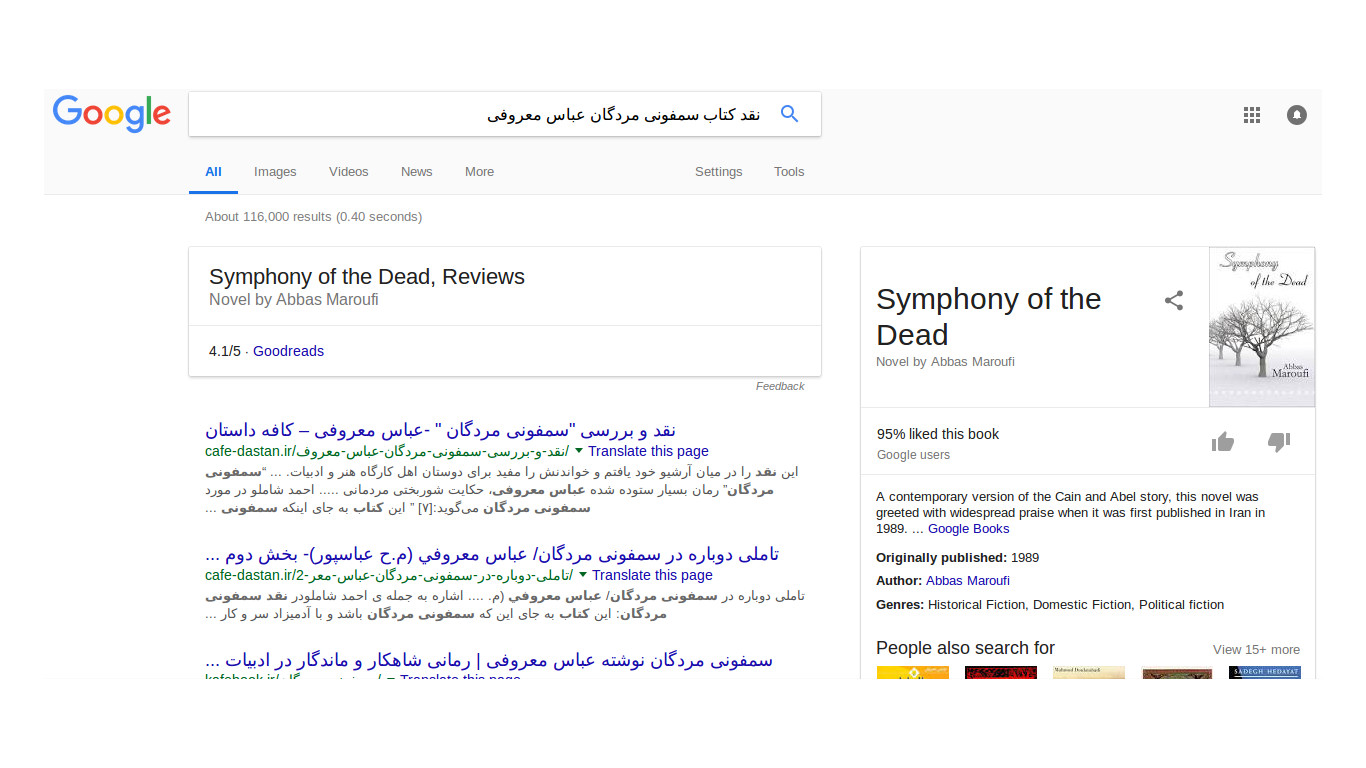Switch to the Images tab
The image size is (1366, 768).
click(275, 171)
